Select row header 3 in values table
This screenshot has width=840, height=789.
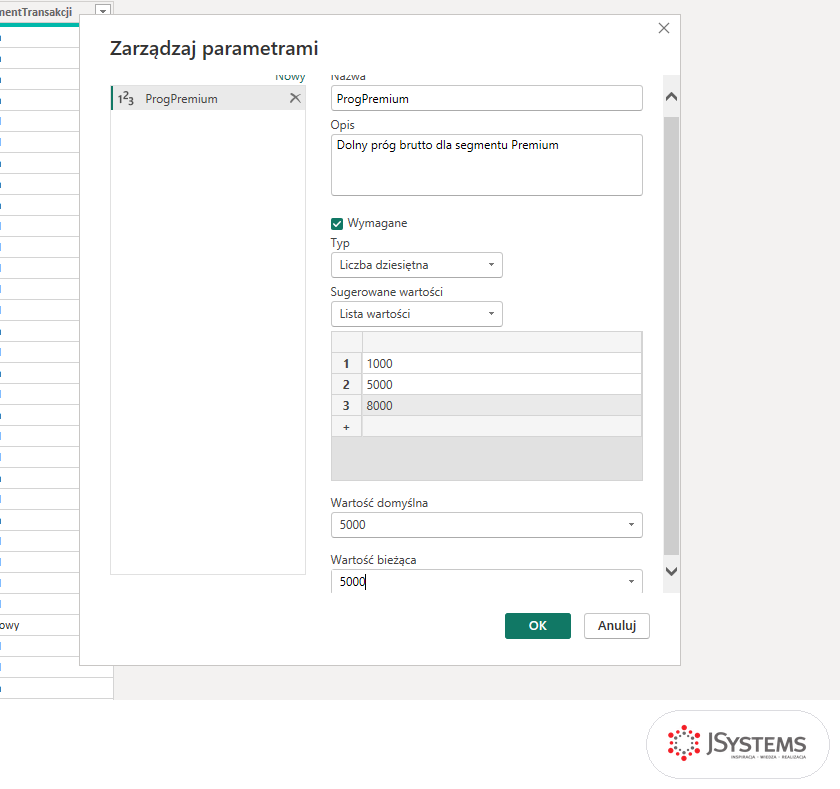pyautogui.click(x=346, y=405)
